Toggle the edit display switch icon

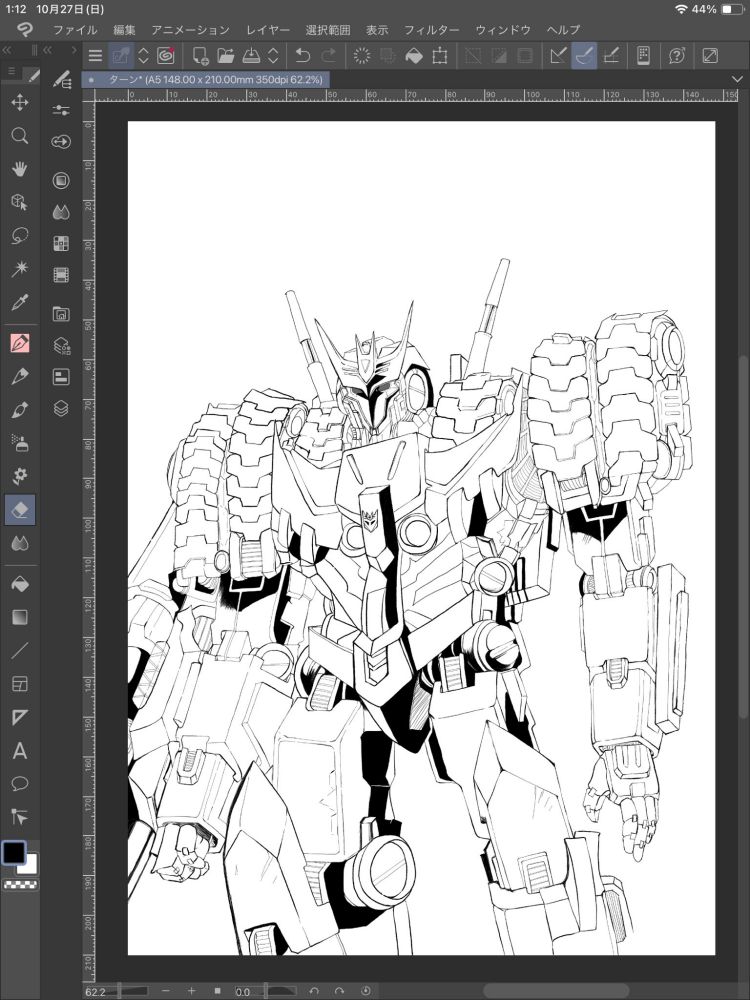[x=121, y=55]
